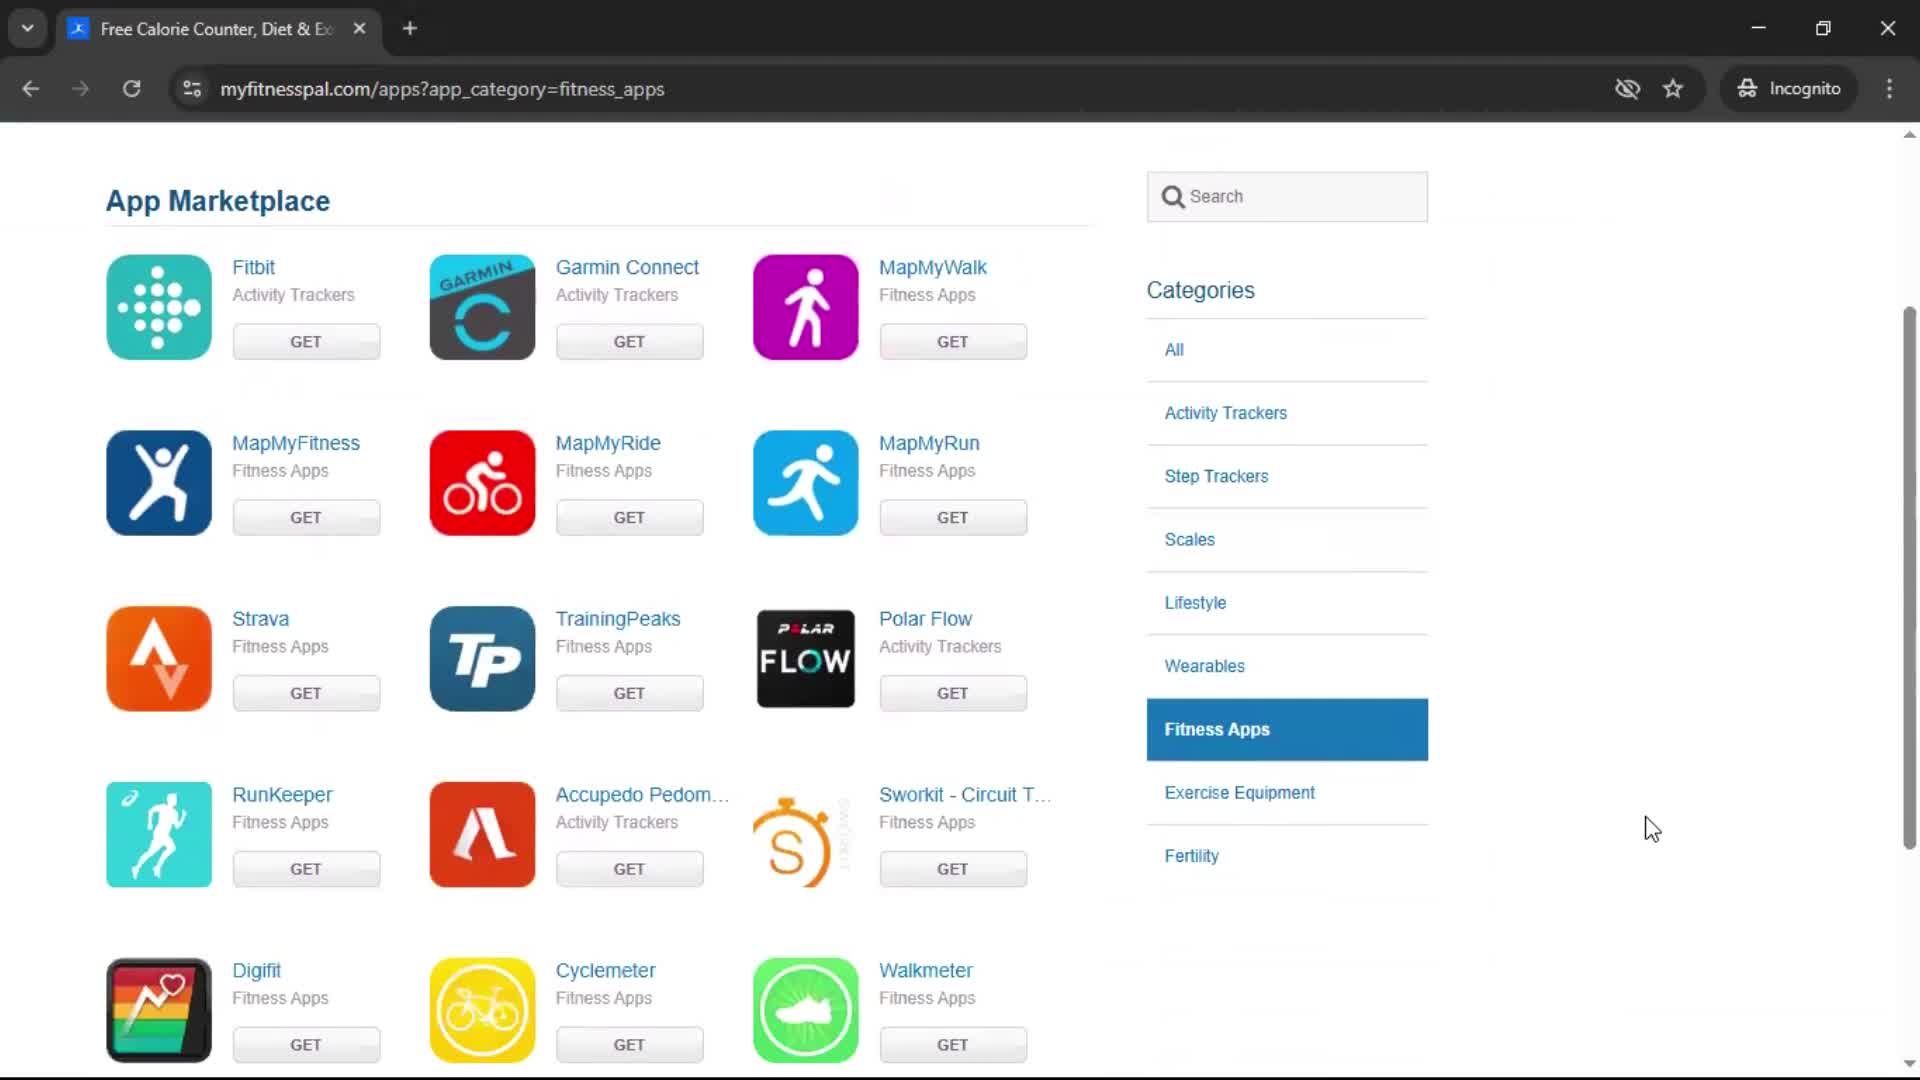The width and height of the screenshot is (1920, 1080).
Task: Open the Strava title link
Action: (260, 619)
